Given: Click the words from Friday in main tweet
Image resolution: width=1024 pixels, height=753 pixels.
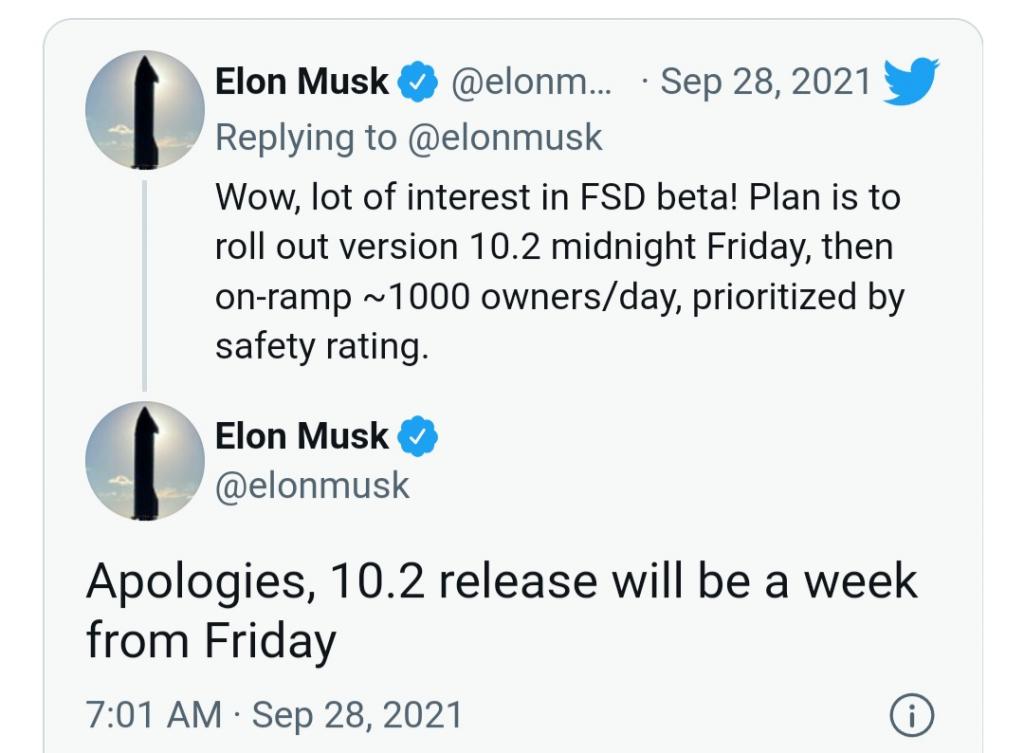Looking at the screenshot, I should point(211,641).
